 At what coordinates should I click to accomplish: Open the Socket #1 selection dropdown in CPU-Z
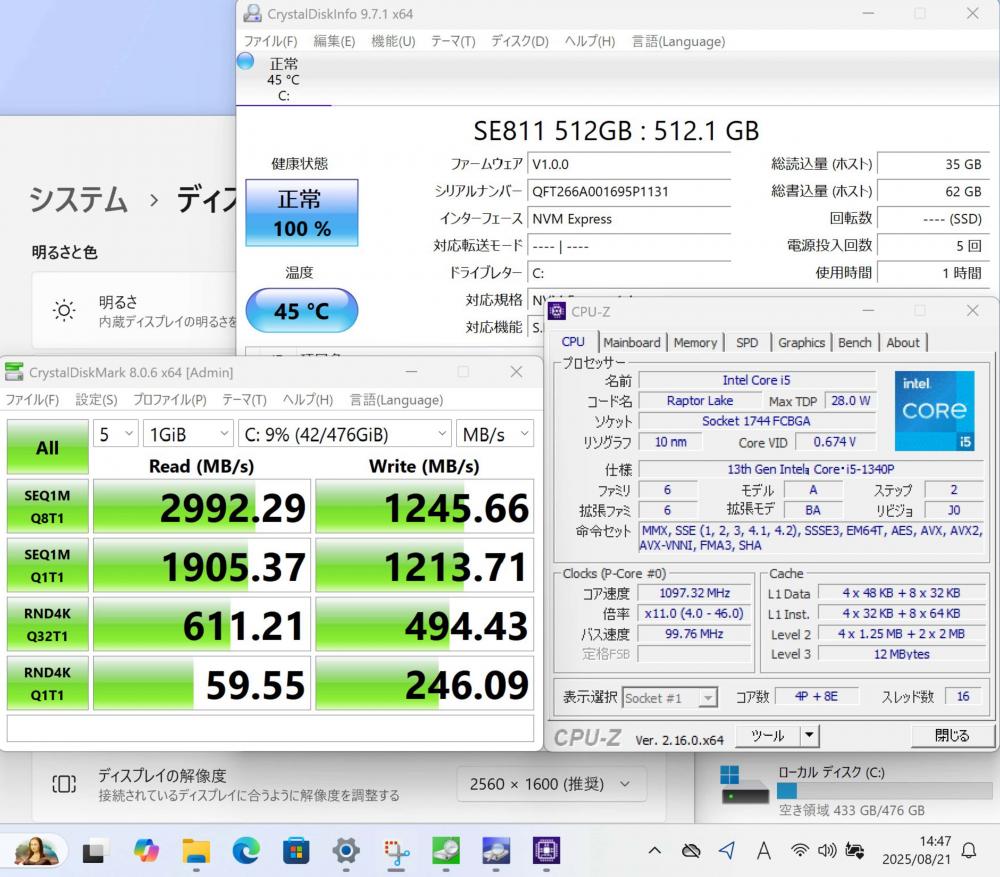coord(670,698)
